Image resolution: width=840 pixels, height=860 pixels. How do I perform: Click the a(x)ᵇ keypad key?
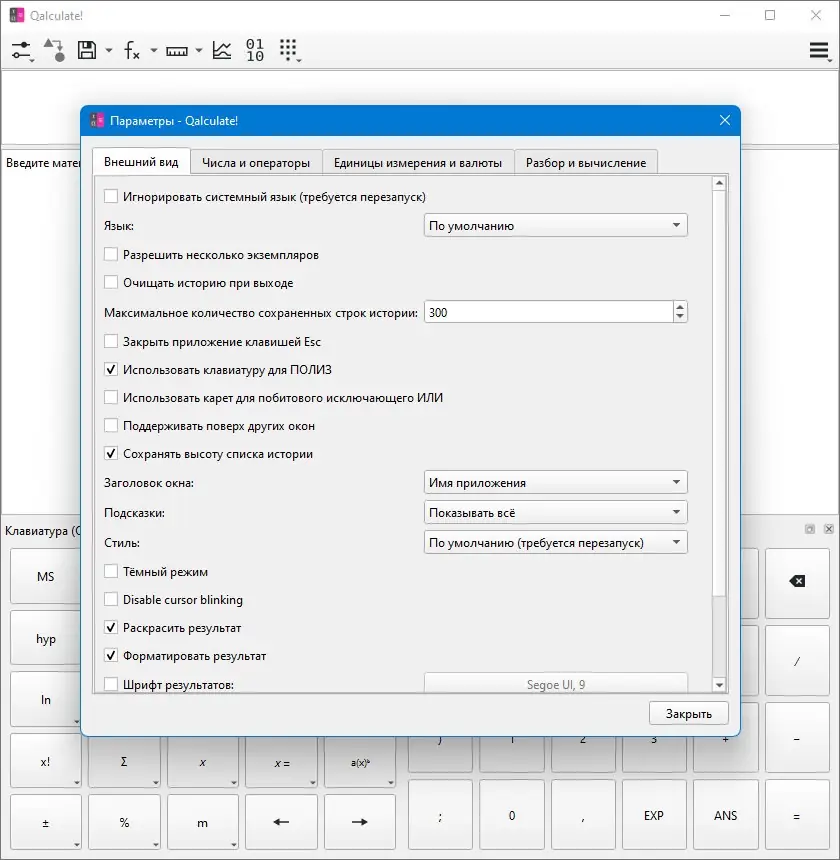tap(360, 762)
